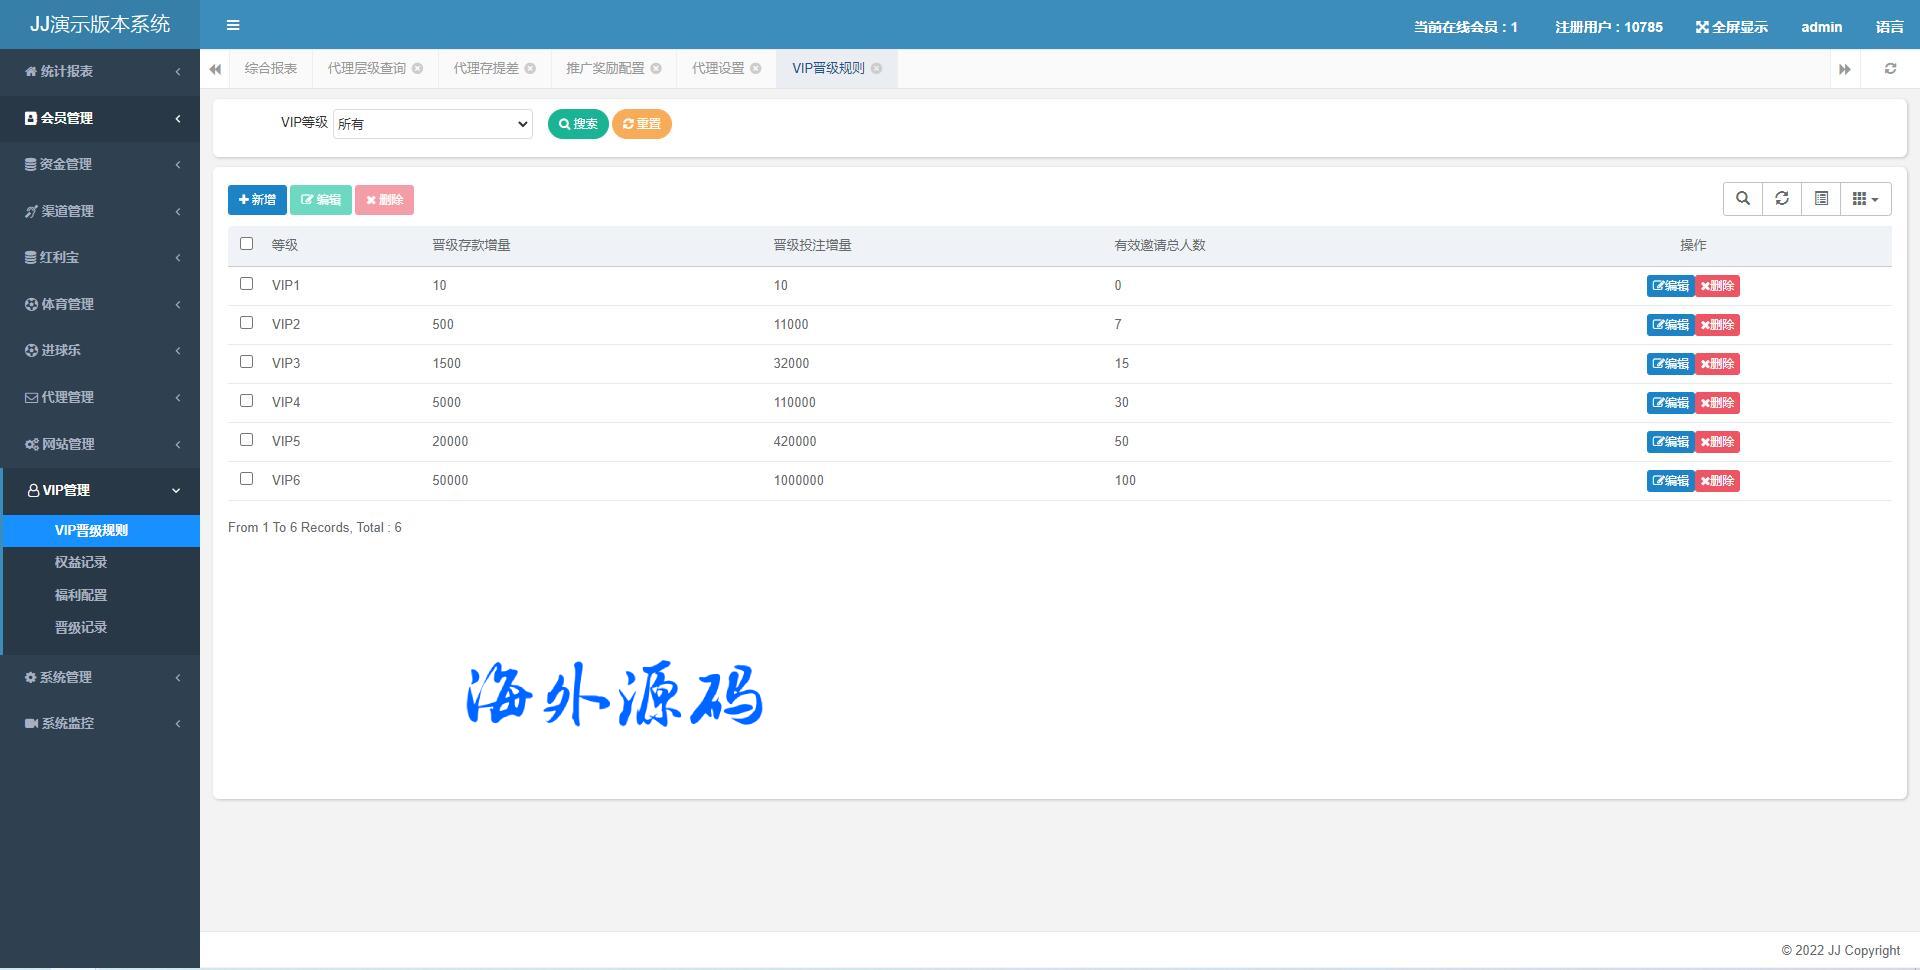Open the VIP等级 dropdown
1920x970 pixels.
pyautogui.click(x=432, y=124)
